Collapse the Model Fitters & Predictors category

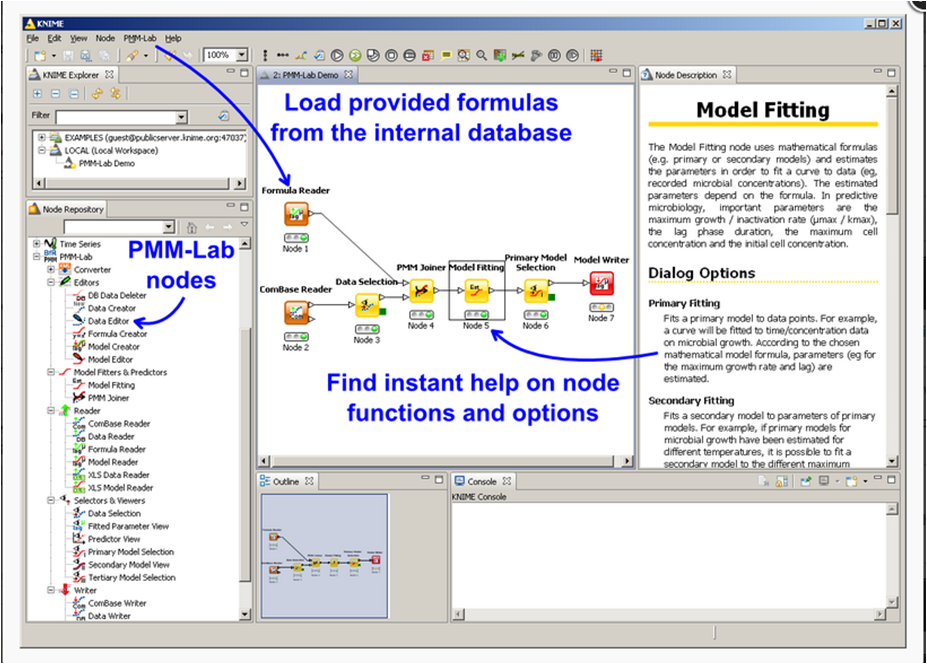51,372
